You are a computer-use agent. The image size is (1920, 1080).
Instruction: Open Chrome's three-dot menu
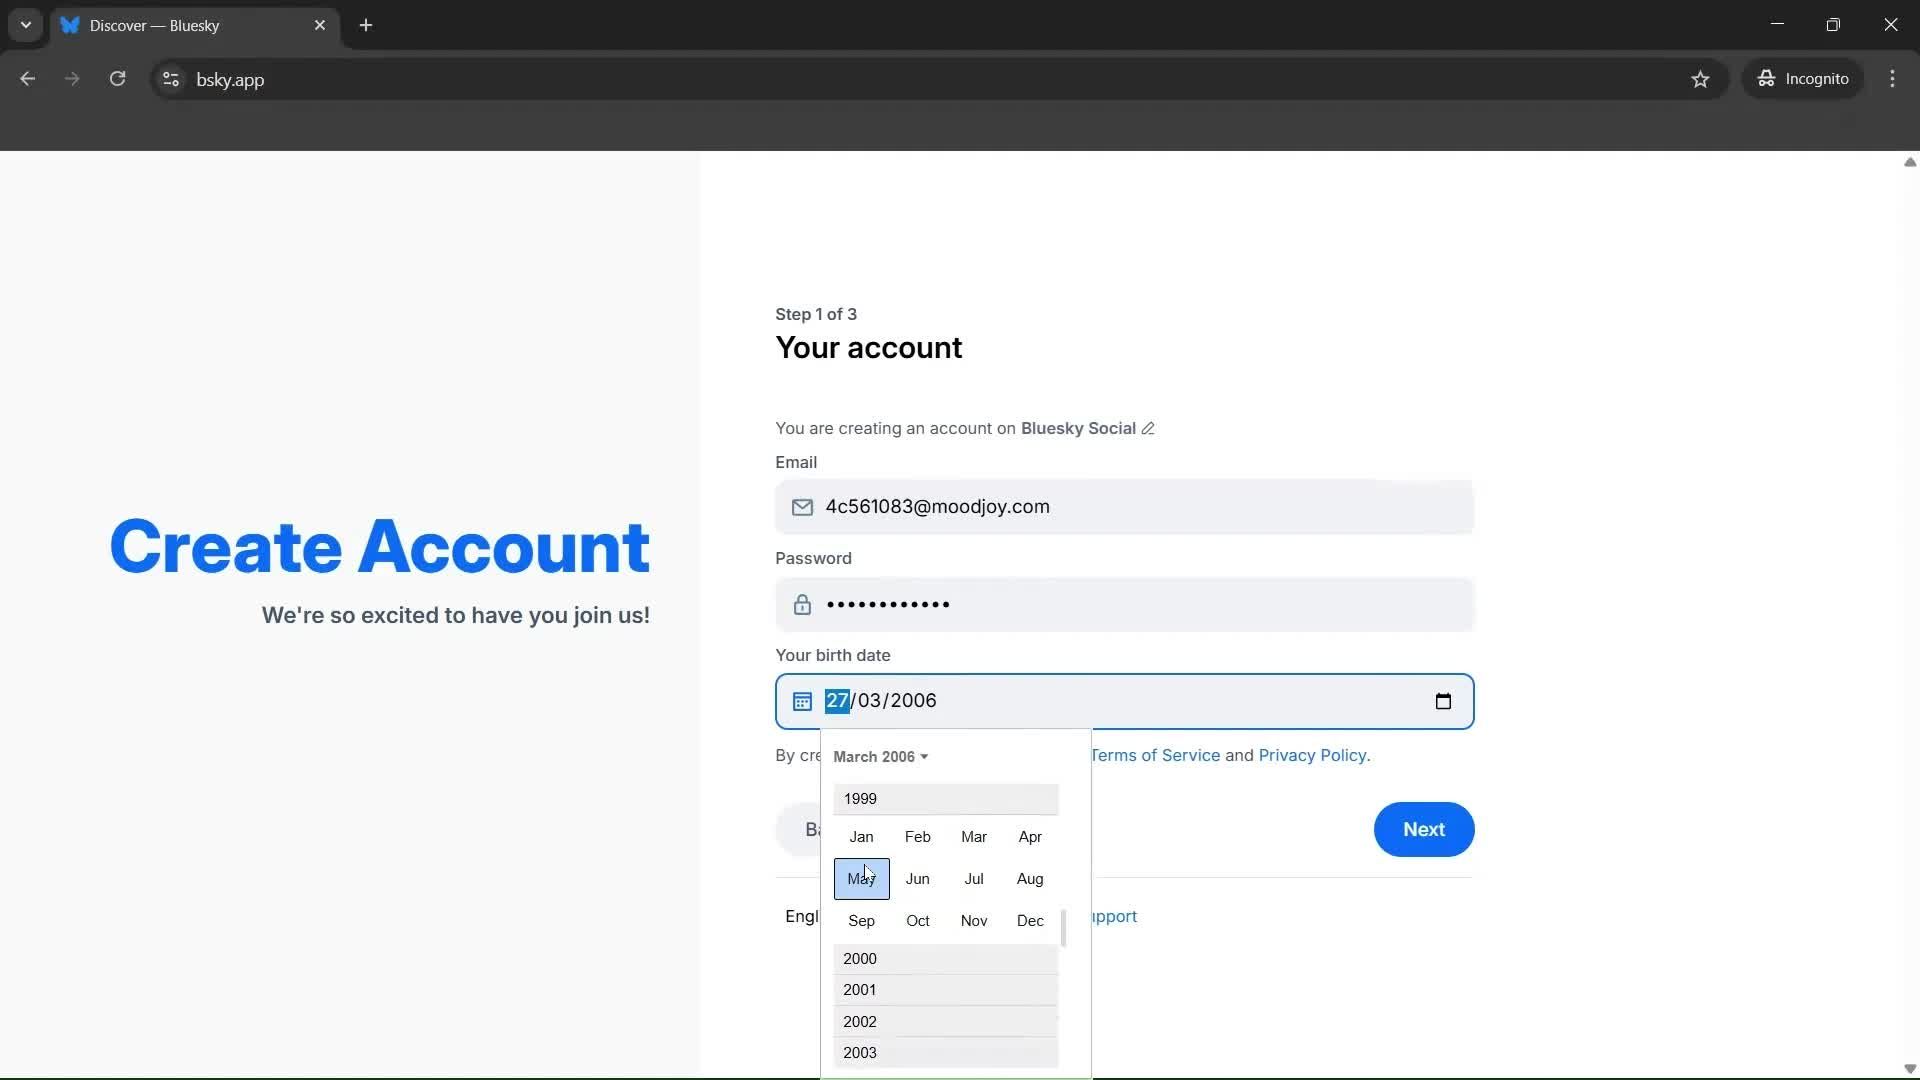tap(1893, 79)
